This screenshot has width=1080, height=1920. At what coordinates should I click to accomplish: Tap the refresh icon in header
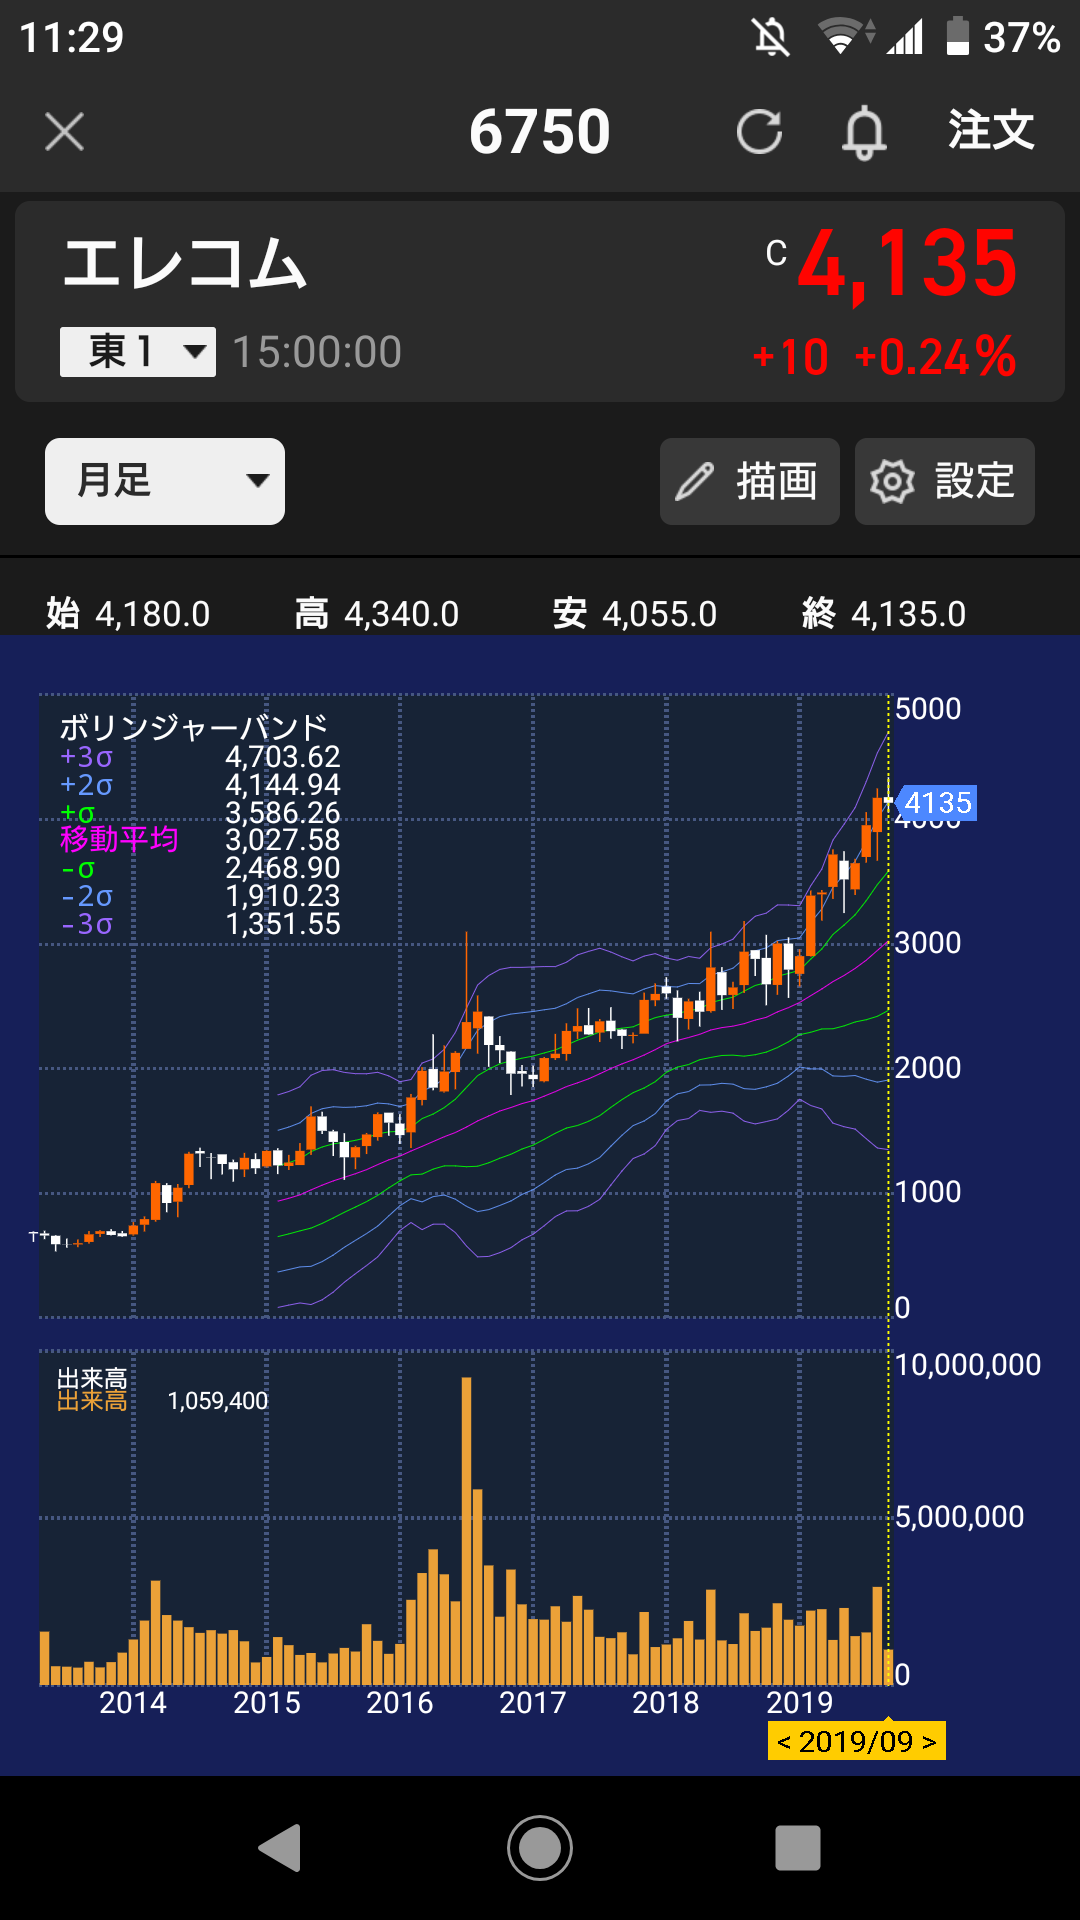759,132
